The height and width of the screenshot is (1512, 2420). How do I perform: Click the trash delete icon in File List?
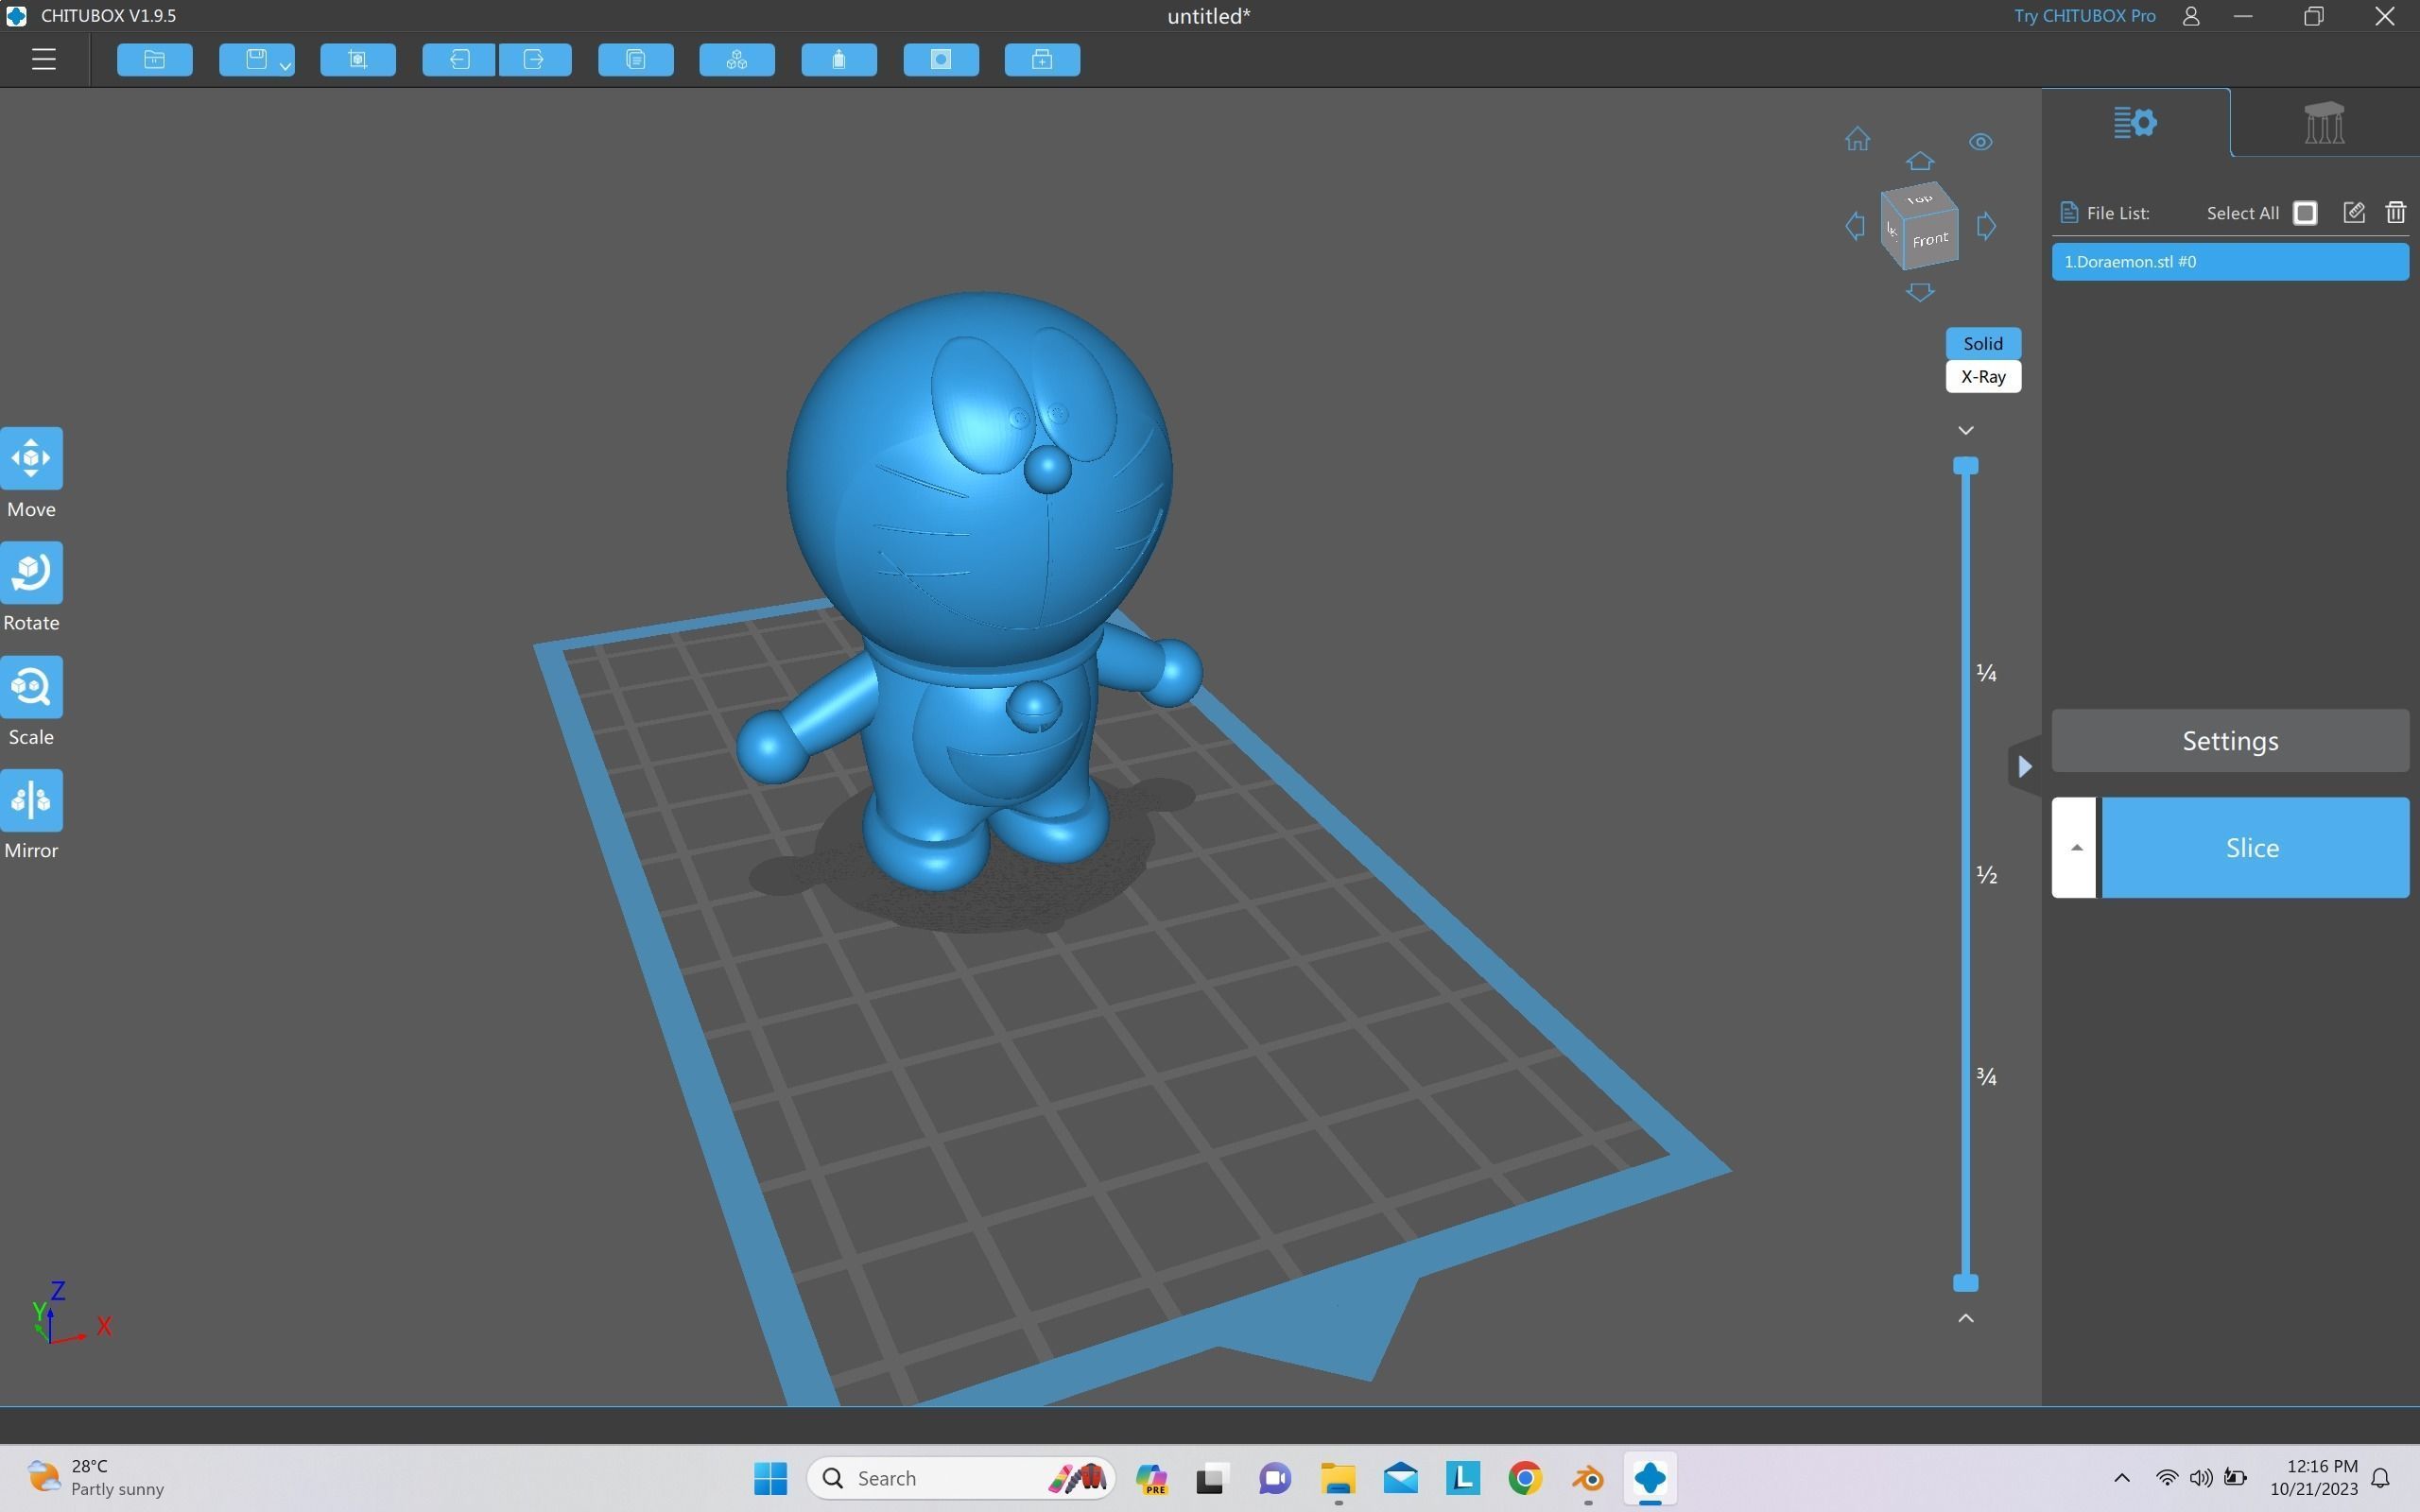click(x=2395, y=213)
